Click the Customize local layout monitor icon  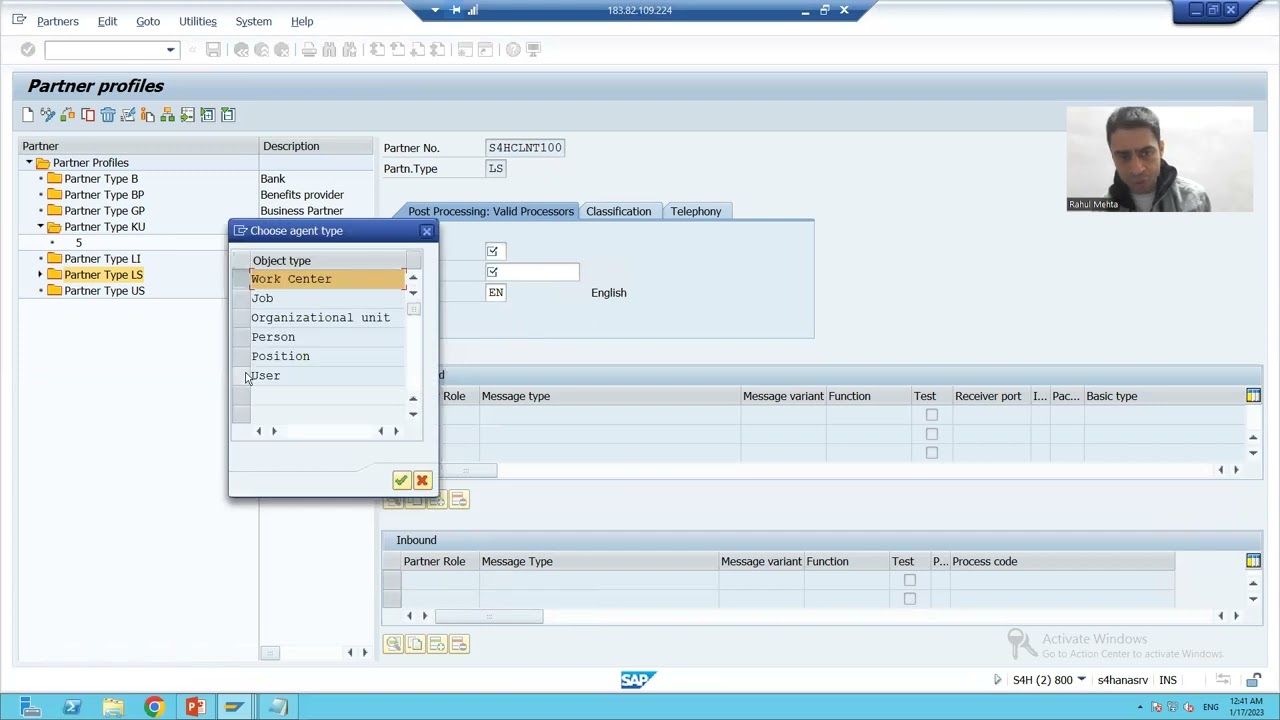click(x=533, y=49)
